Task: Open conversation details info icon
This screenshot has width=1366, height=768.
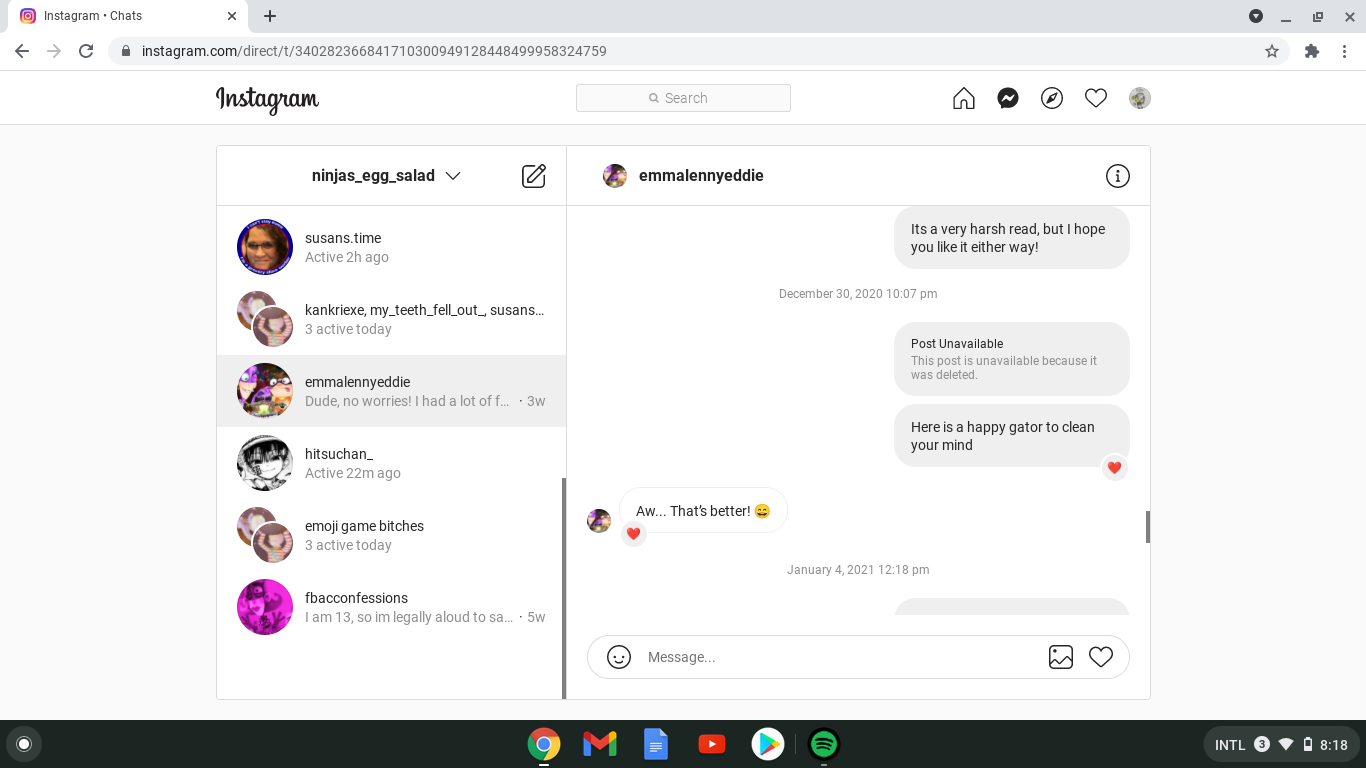Action: point(1118,176)
